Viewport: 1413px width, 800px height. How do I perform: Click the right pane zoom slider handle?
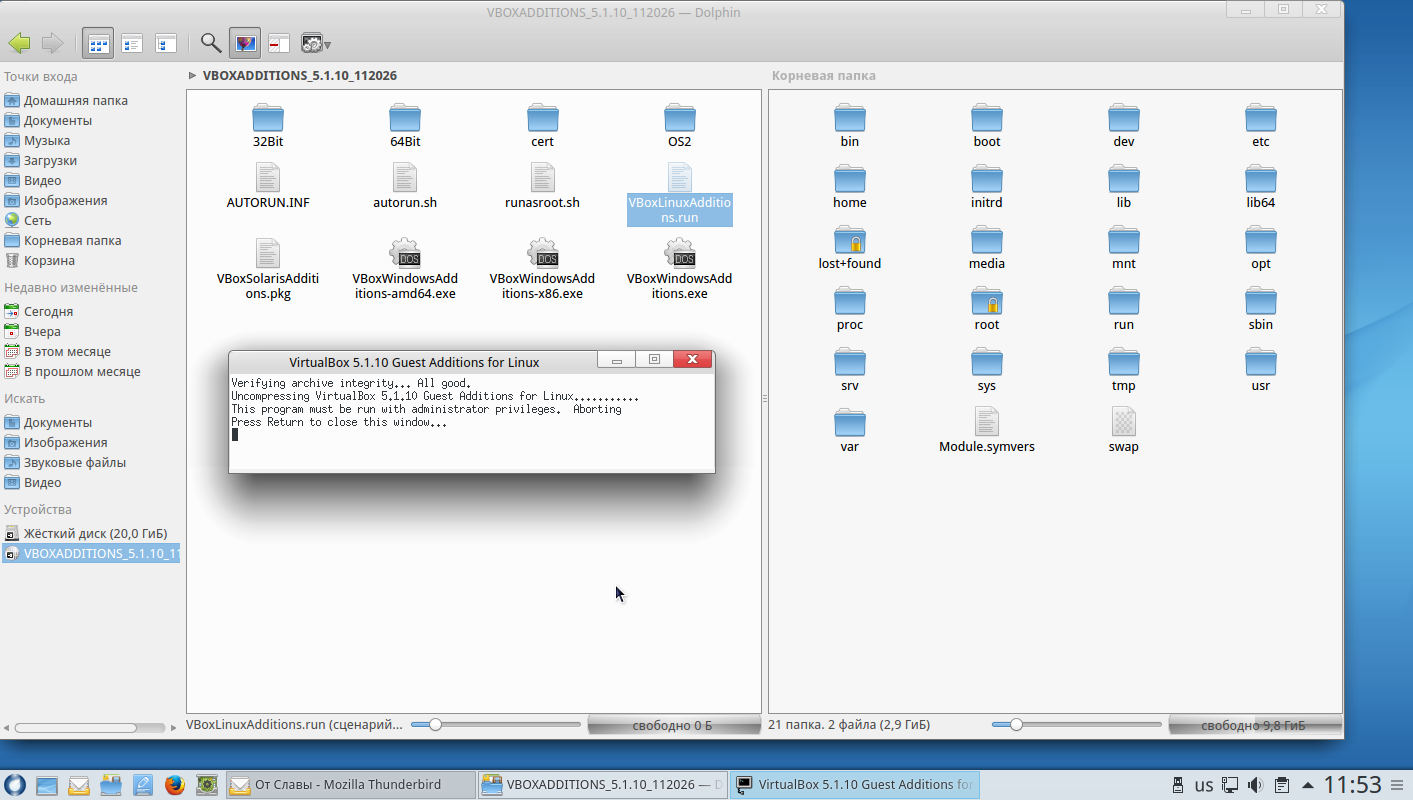point(1016,724)
